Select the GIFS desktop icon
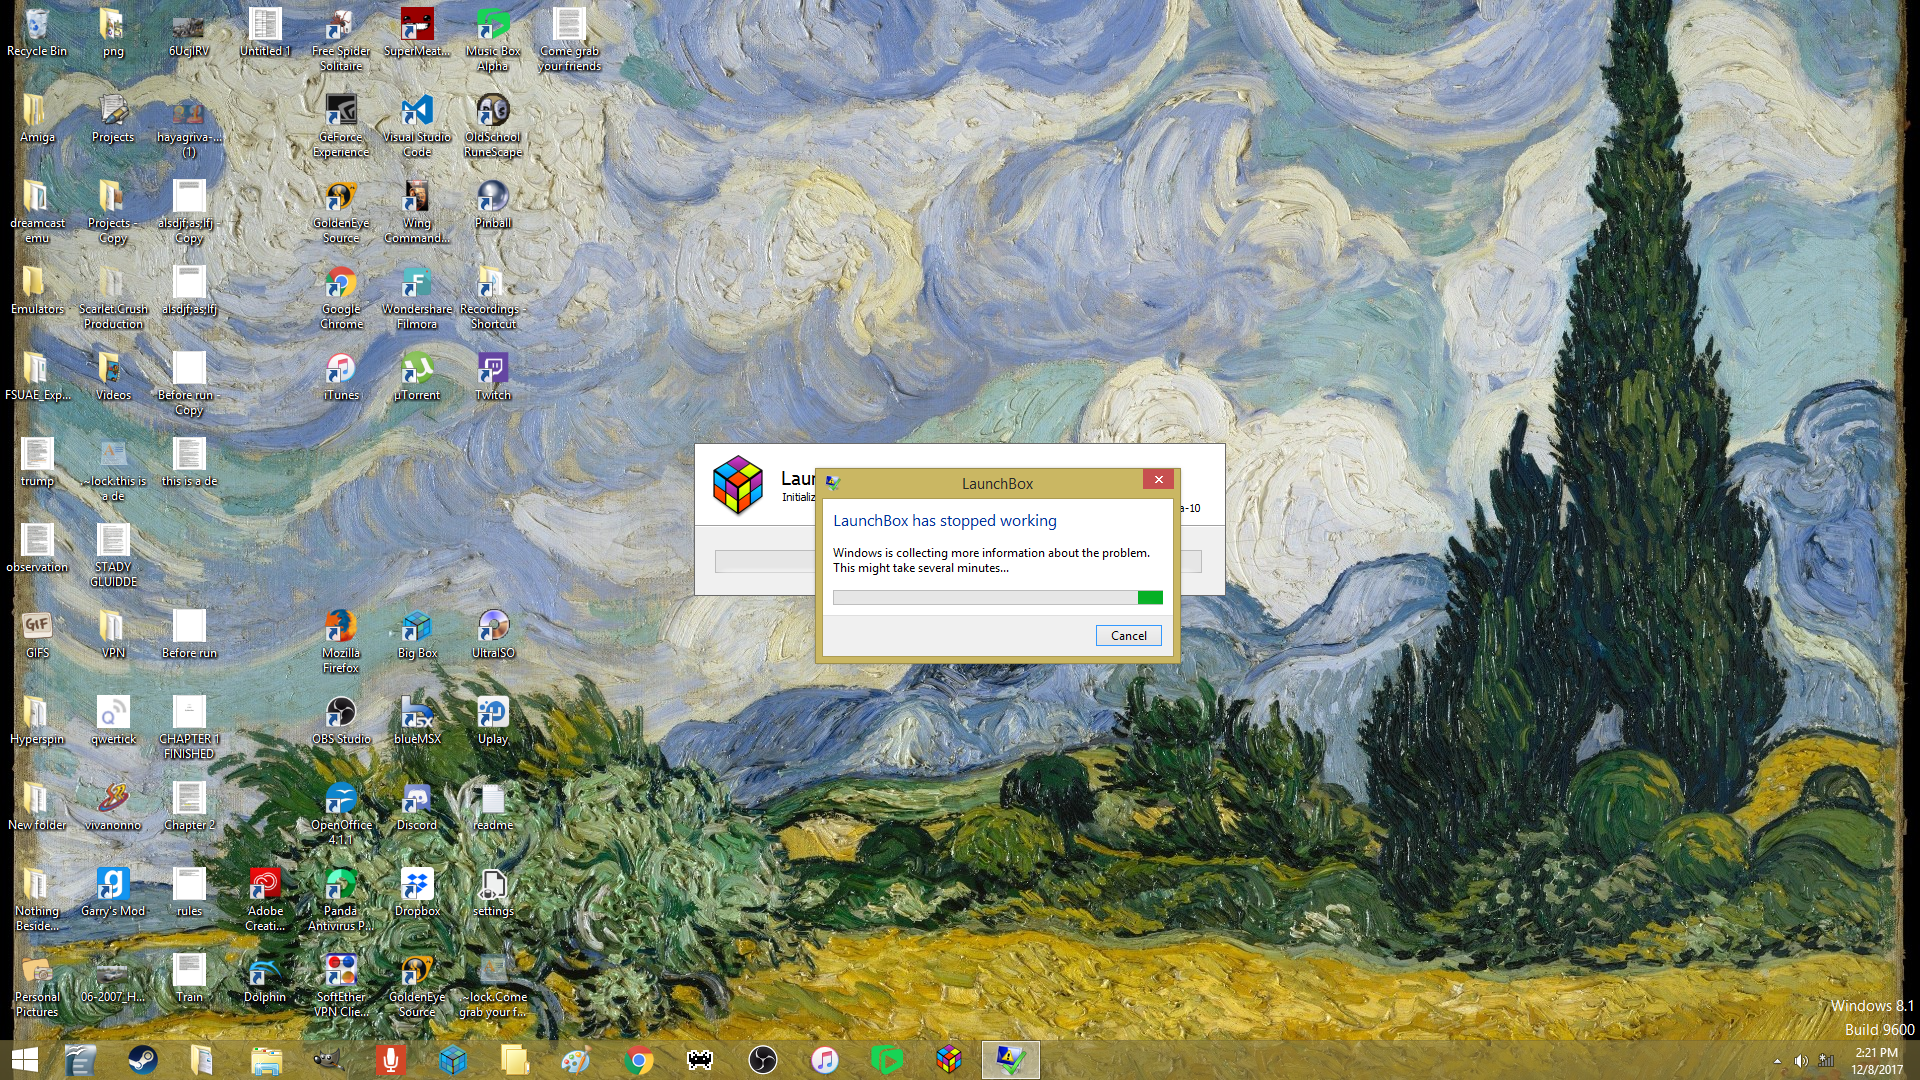 click(x=37, y=634)
